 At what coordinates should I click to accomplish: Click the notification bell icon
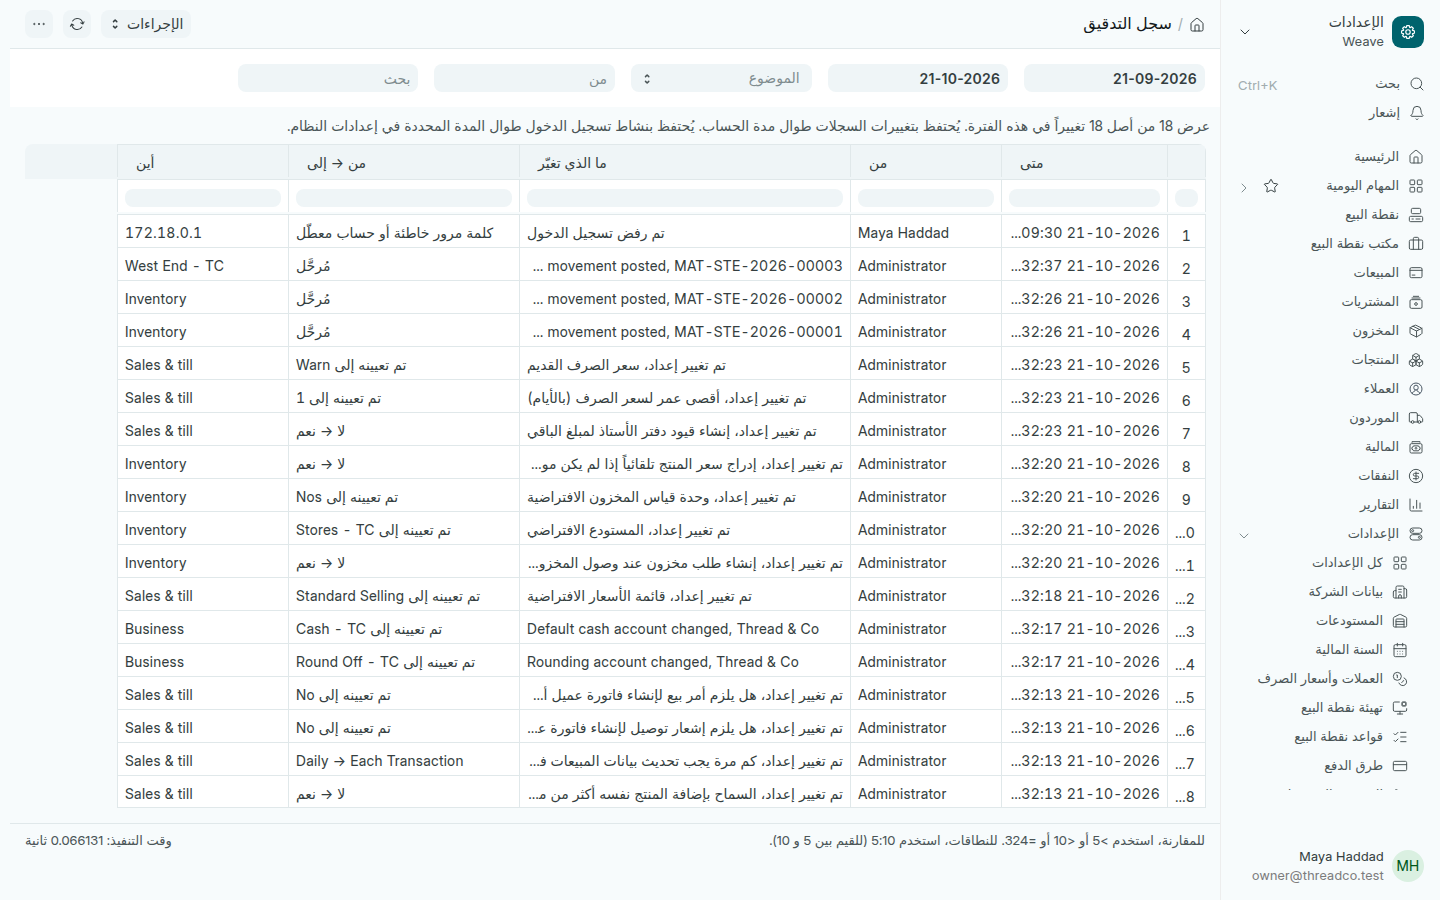[1416, 113]
